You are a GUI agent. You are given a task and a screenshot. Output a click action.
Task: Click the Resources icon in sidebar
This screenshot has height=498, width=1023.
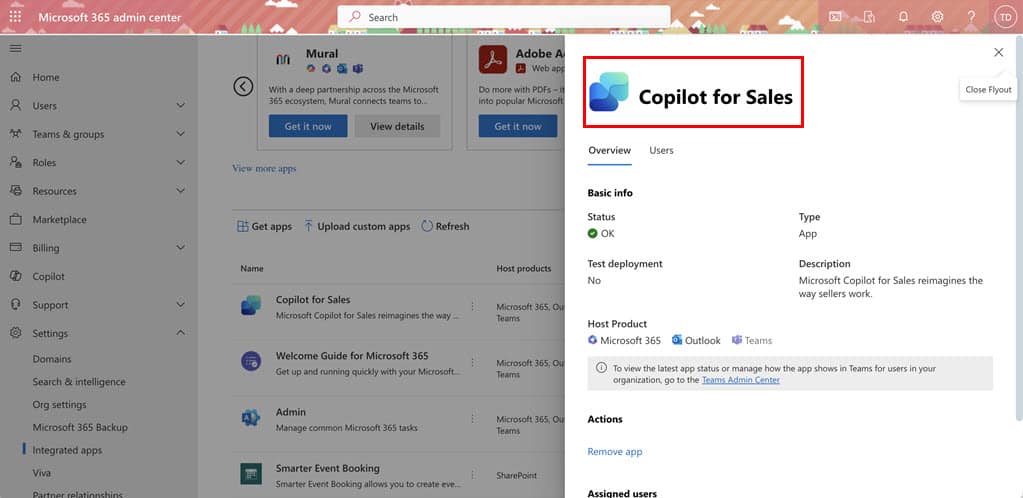click(x=16, y=191)
